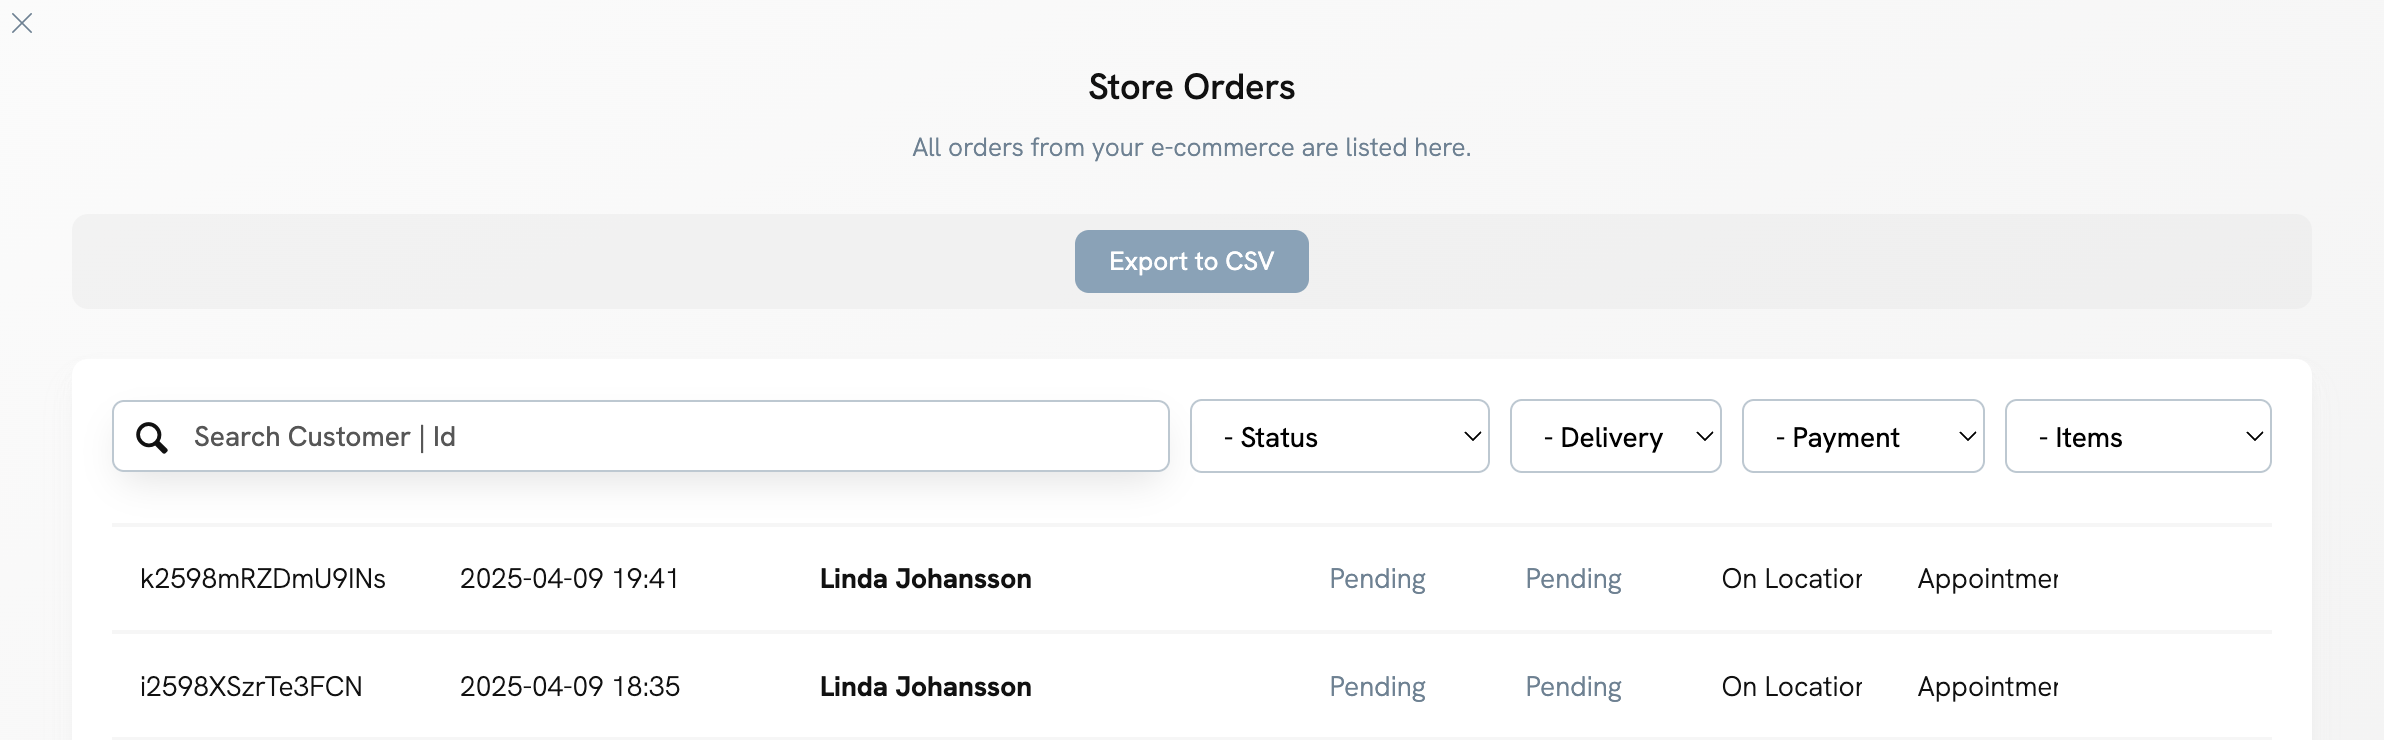Click first Pending status in top order row
Image resolution: width=2384 pixels, height=740 pixels.
pos(1377,579)
